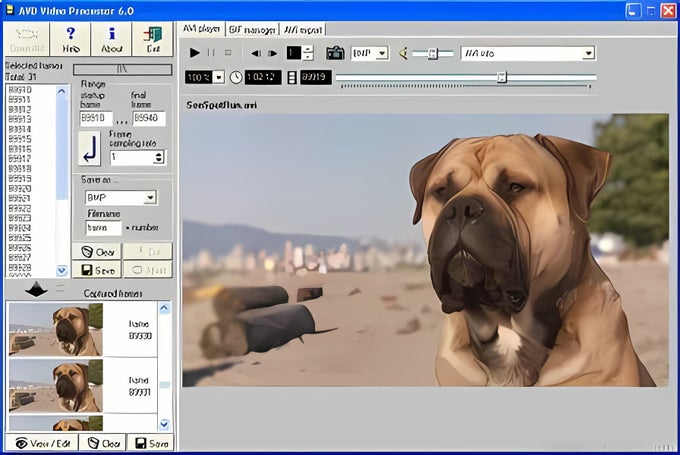Switch to the GIF manager tab
The image size is (680, 455).
point(252,29)
